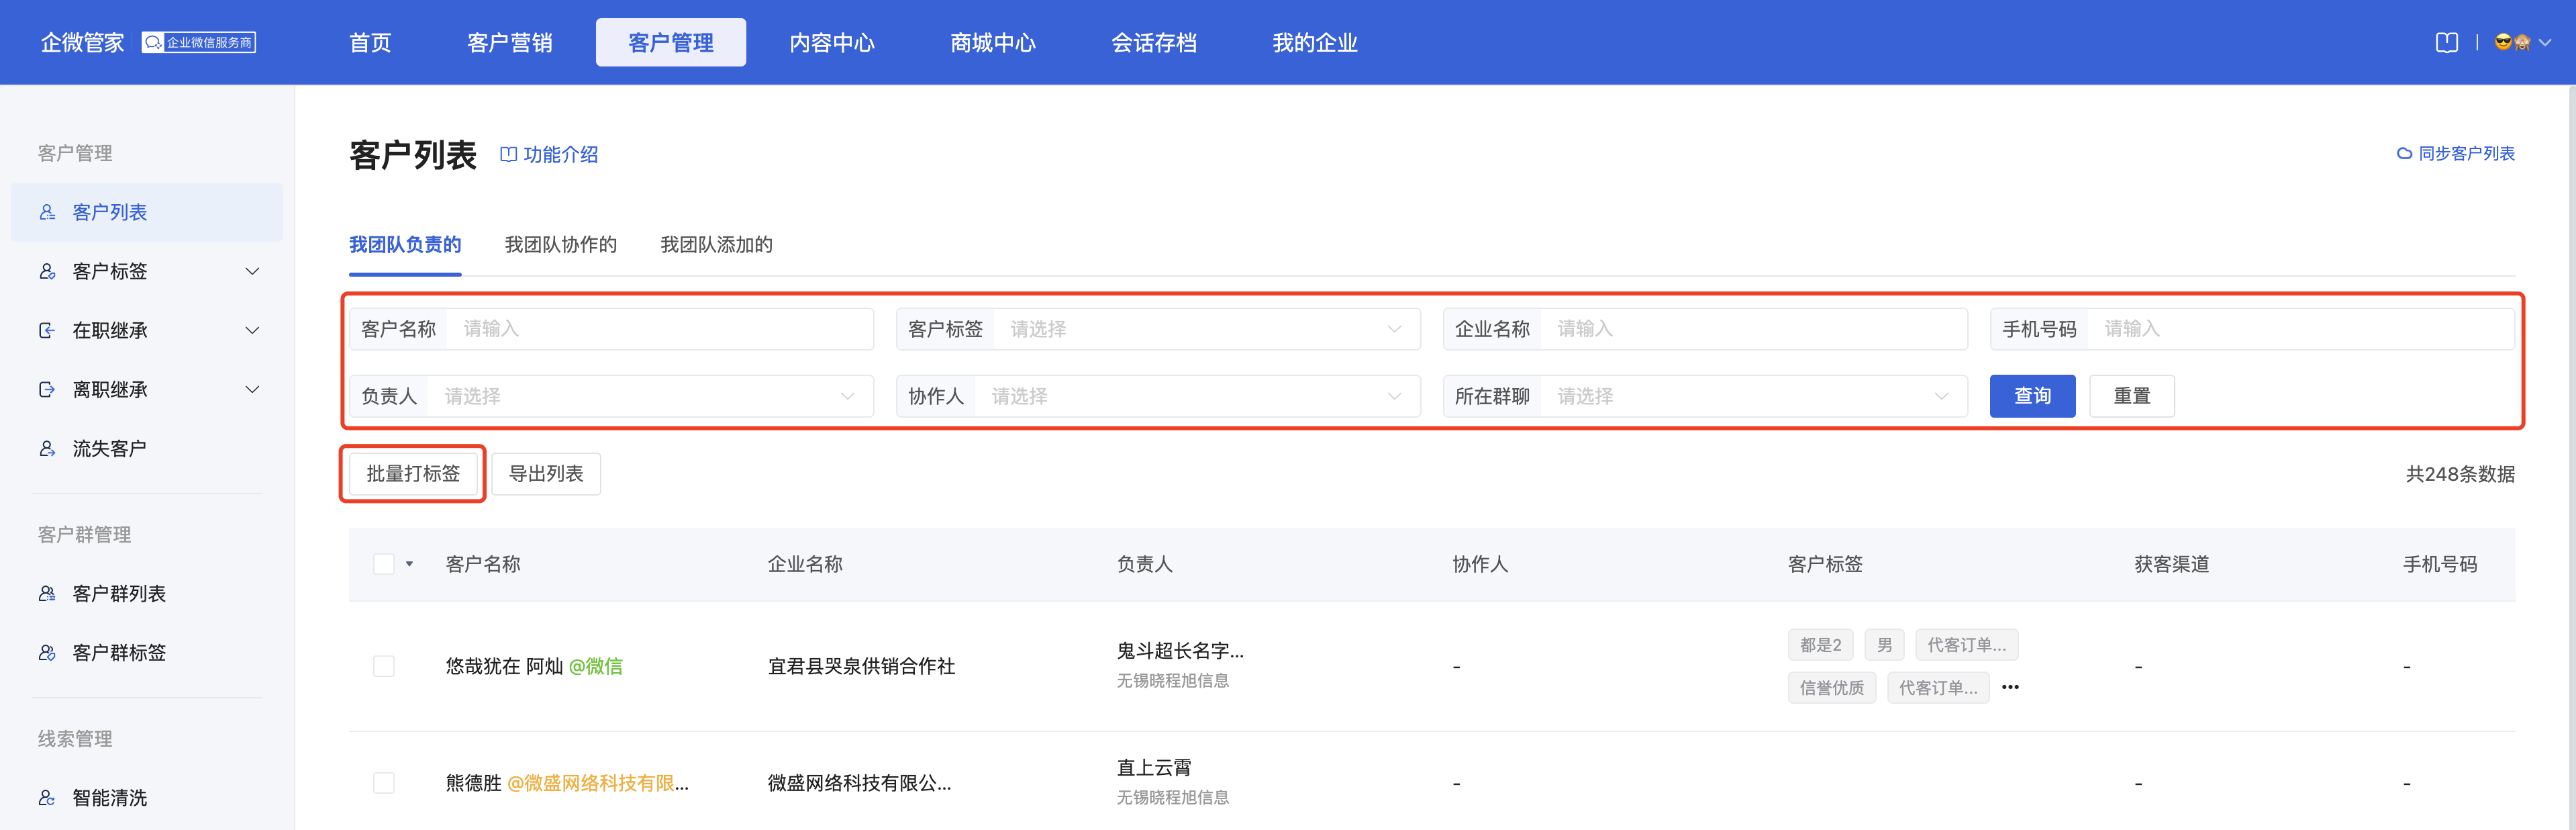Screen dimensions: 2576x830
Task: Click the 客户列表 sidebar icon
Action: pyautogui.click(x=47, y=212)
